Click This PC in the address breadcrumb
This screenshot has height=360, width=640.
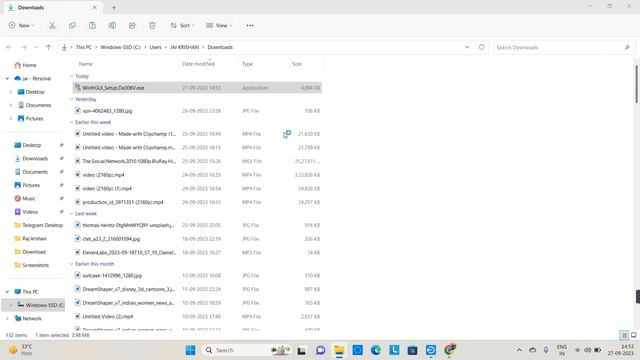click(84, 47)
